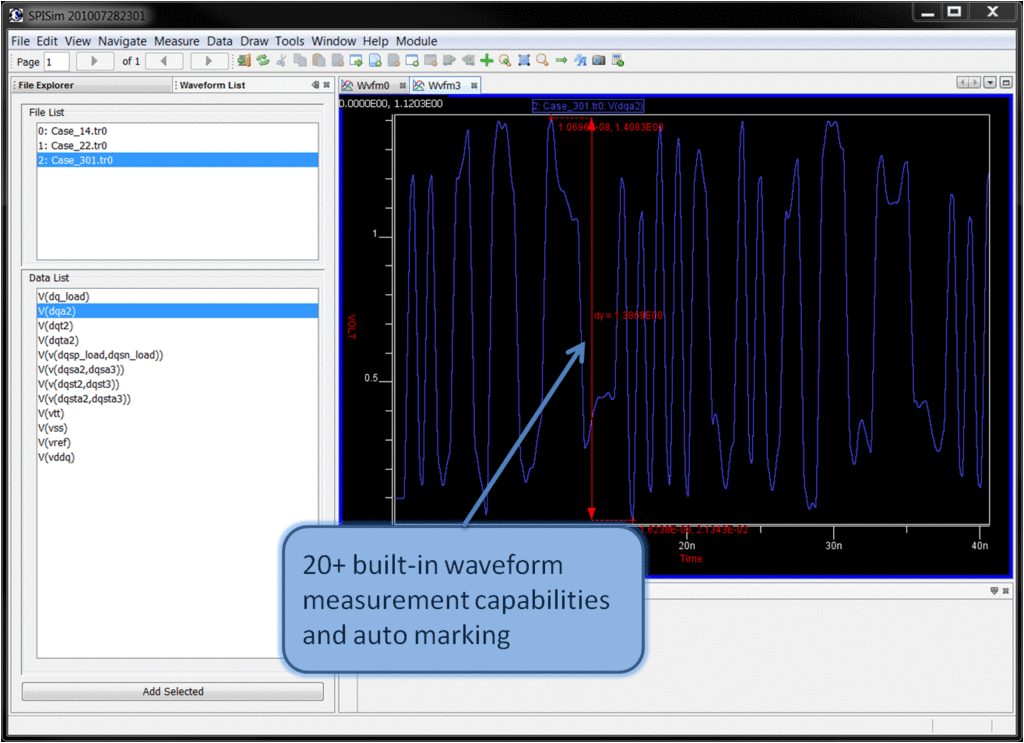Image resolution: width=1024 pixels, height=743 pixels.
Task: Click the Page number input field
Action: click(56, 62)
